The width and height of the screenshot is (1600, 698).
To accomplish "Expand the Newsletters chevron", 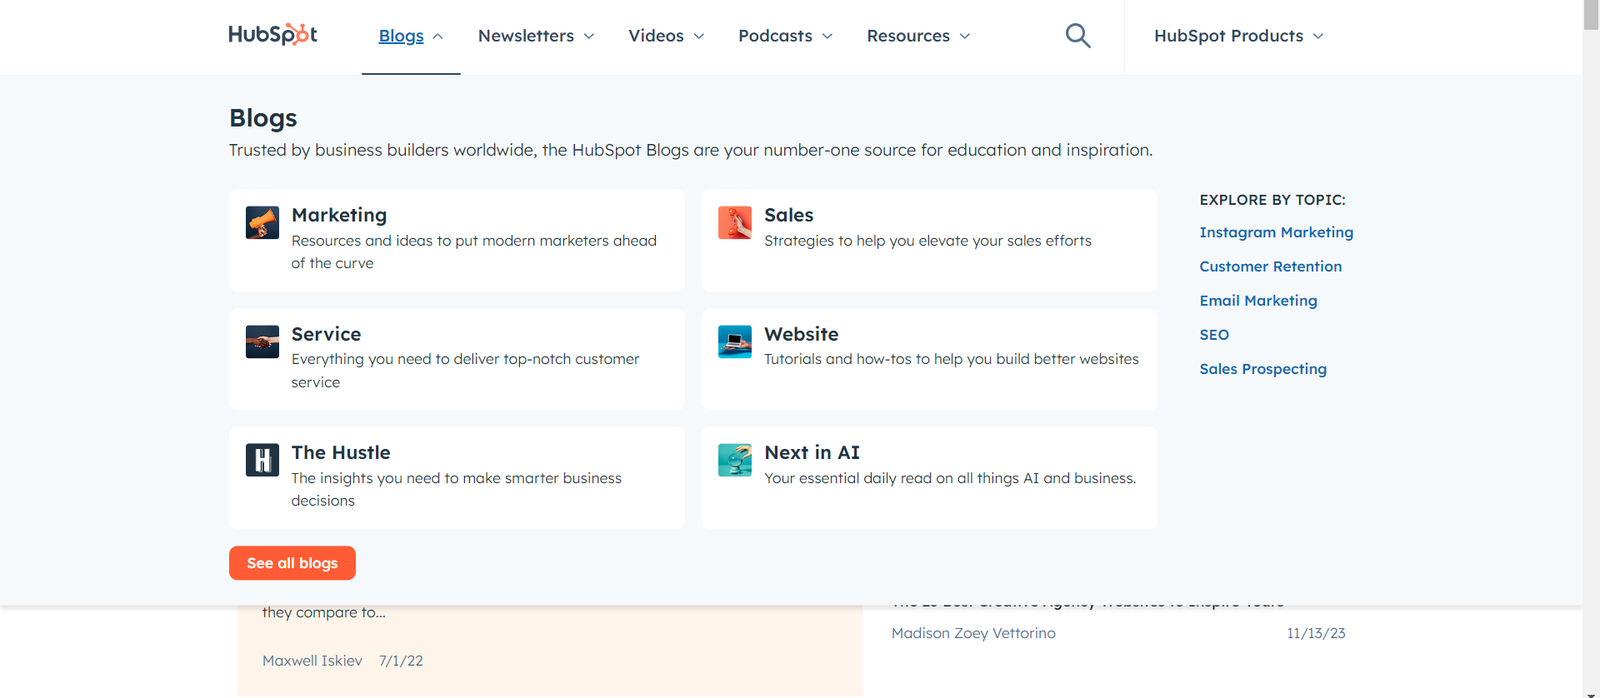I will point(589,36).
